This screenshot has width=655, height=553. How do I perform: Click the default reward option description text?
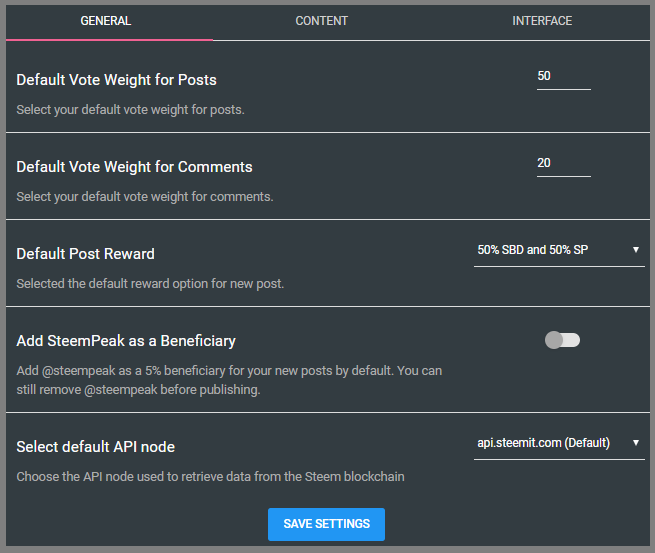pyautogui.click(x=150, y=283)
